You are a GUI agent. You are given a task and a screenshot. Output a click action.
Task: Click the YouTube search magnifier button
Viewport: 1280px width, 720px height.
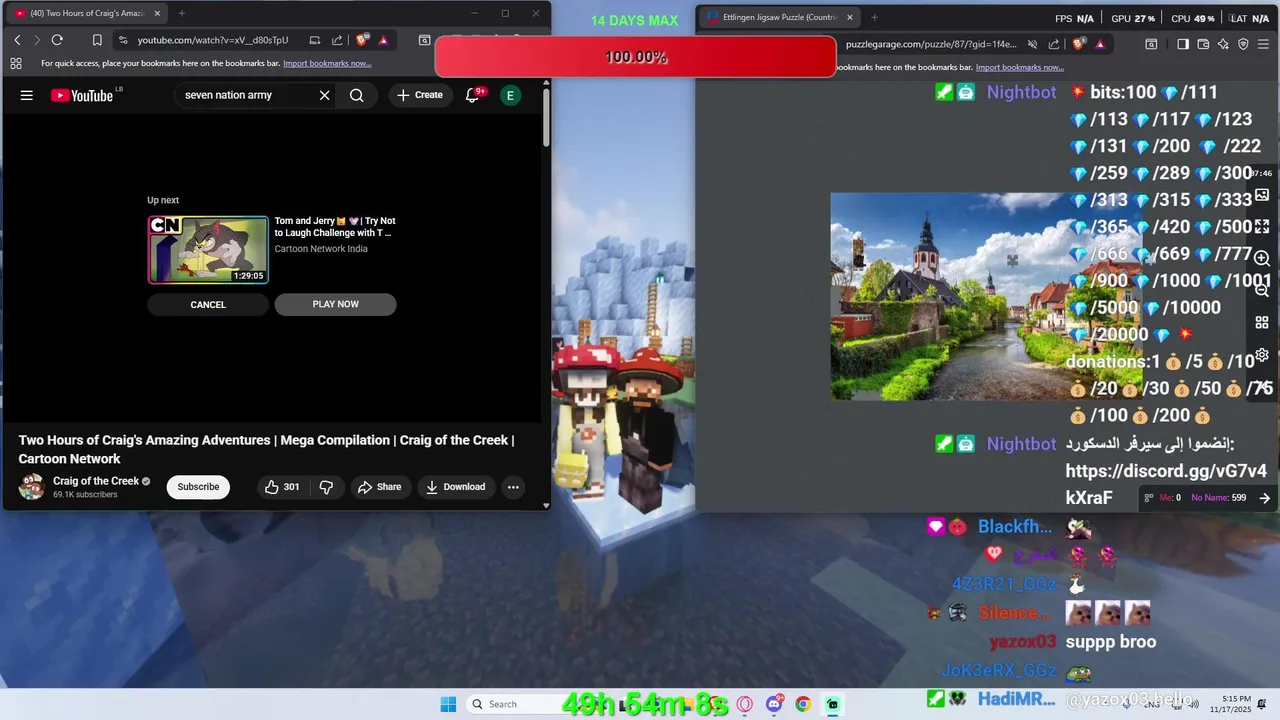coord(357,95)
